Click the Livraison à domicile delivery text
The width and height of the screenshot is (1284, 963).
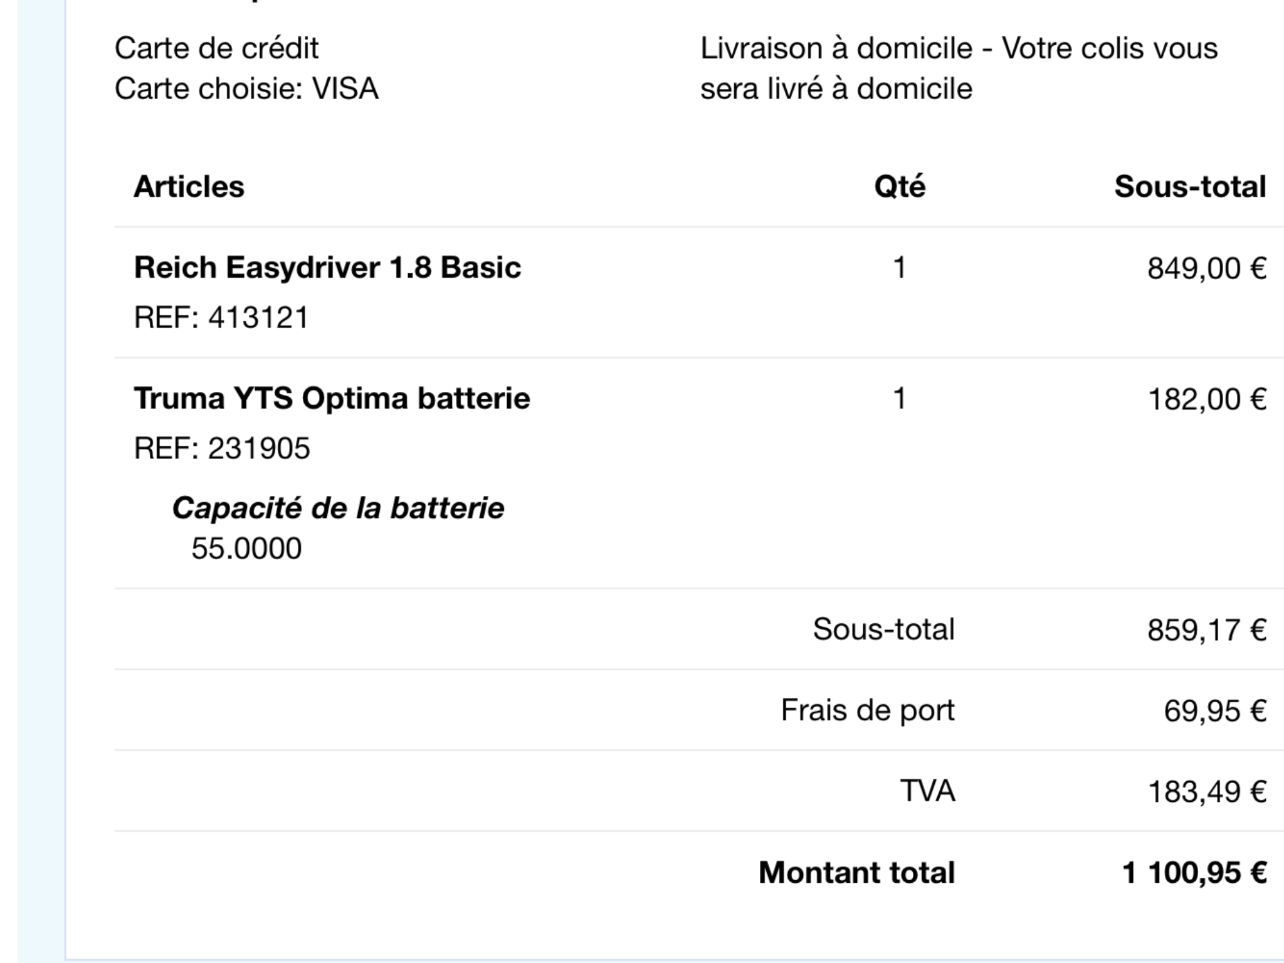pyautogui.click(x=958, y=68)
